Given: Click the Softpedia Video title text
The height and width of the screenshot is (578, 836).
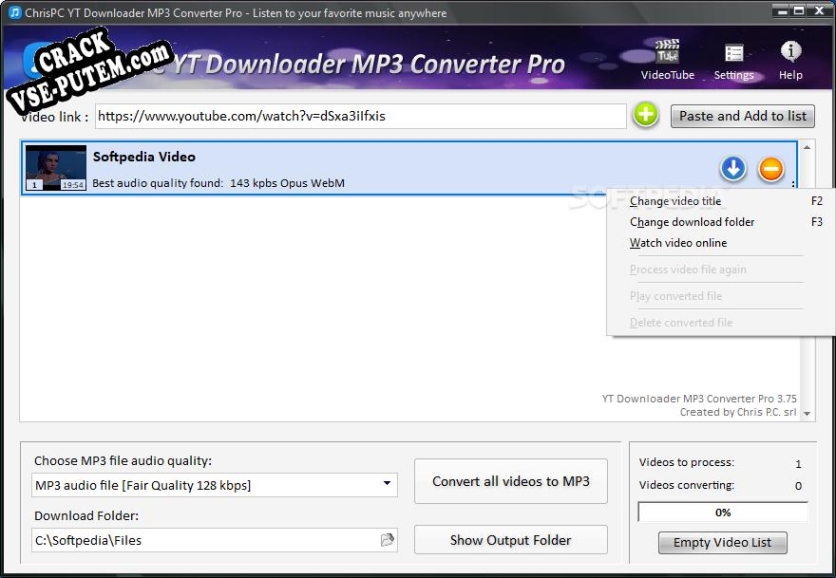Looking at the screenshot, I should coord(144,157).
